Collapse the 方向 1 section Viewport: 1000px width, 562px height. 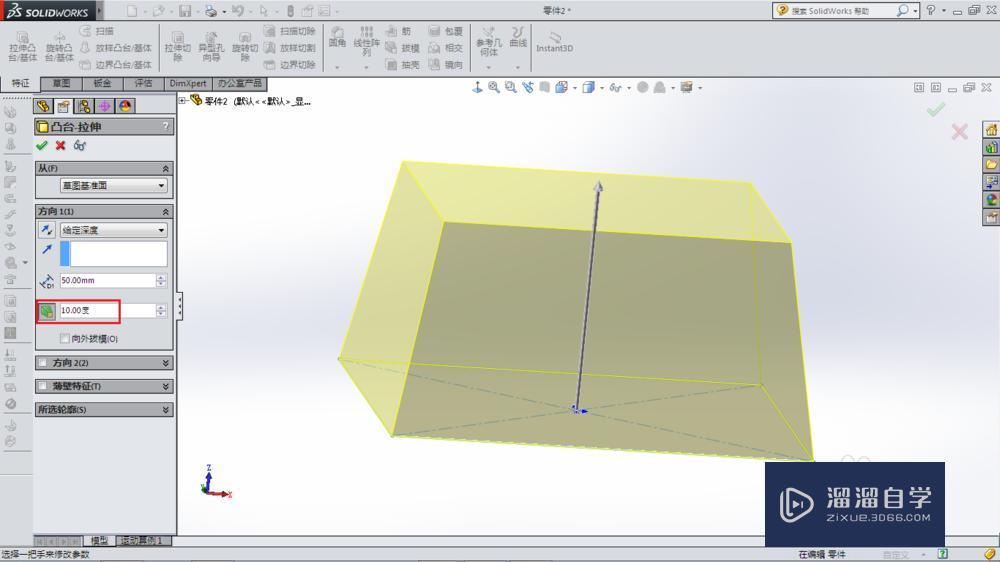(x=166, y=211)
